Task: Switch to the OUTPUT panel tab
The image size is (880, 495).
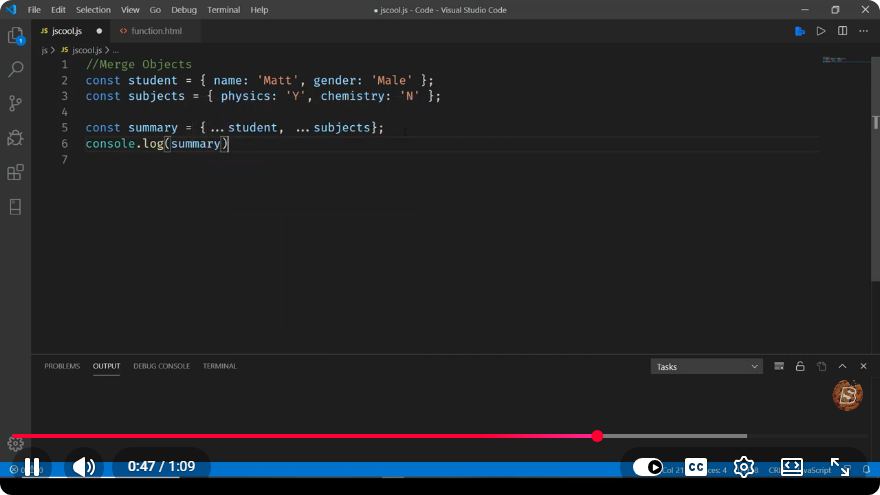Action: click(106, 366)
